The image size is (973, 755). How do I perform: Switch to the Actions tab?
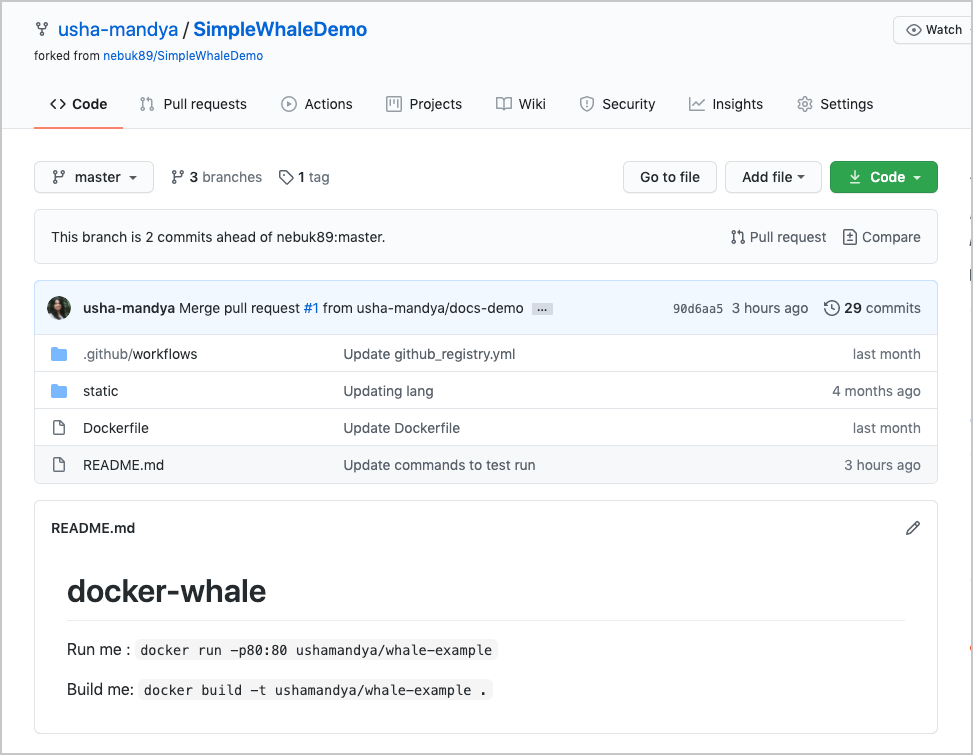(317, 104)
